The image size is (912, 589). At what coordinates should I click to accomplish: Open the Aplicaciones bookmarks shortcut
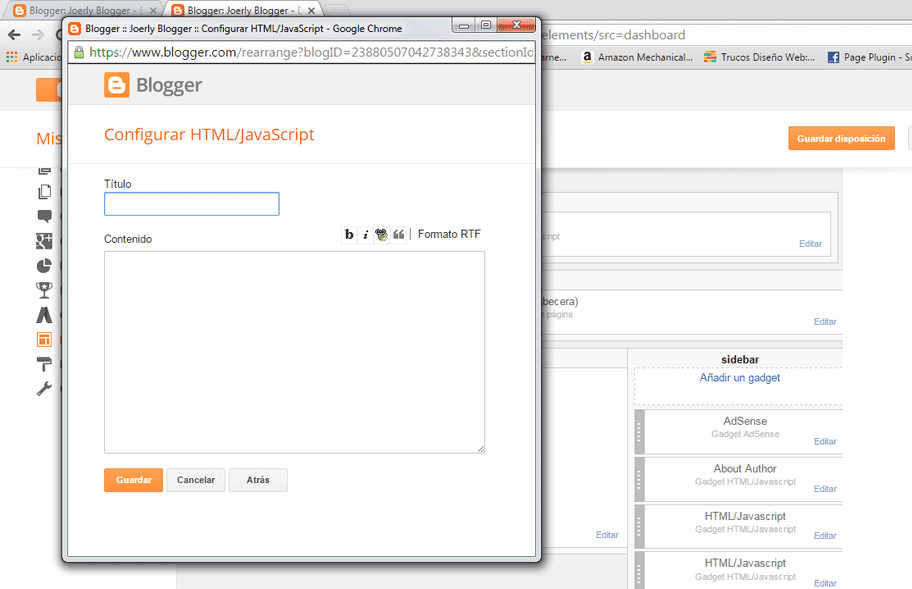33,57
